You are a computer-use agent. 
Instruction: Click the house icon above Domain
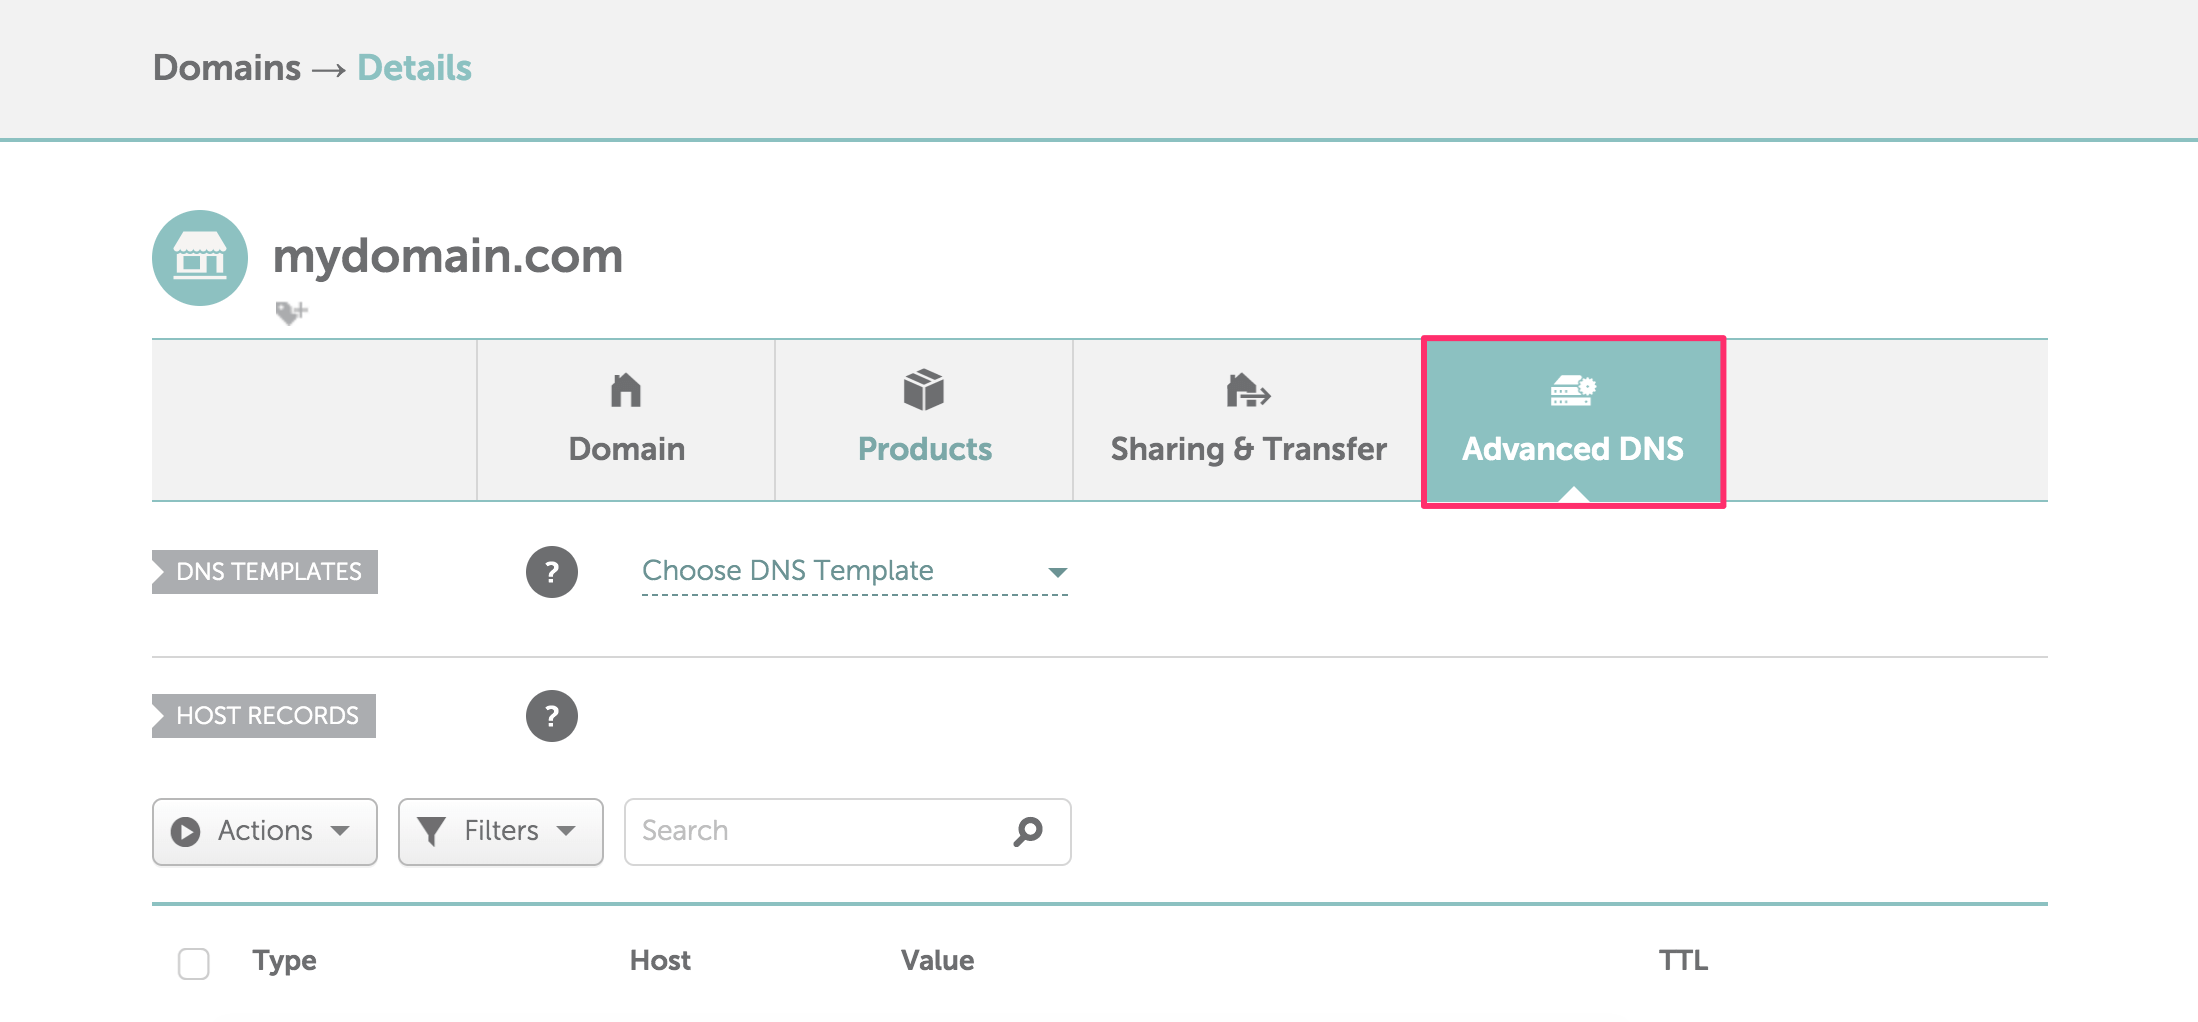click(626, 390)
